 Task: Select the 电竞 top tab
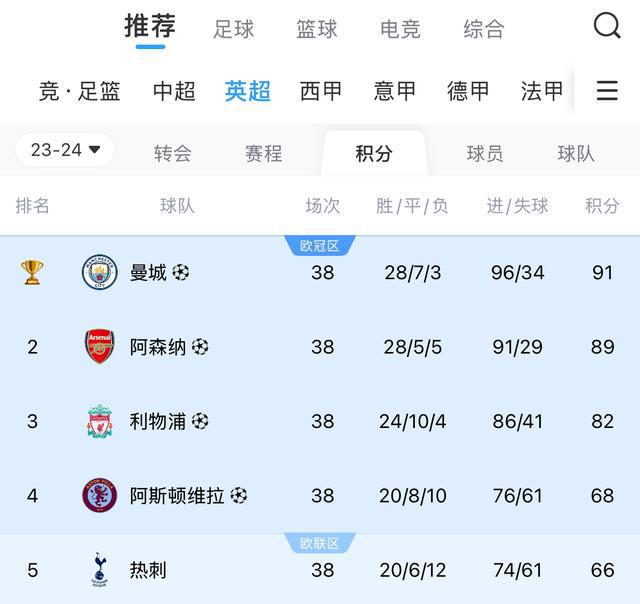click(x=400, y=29)
